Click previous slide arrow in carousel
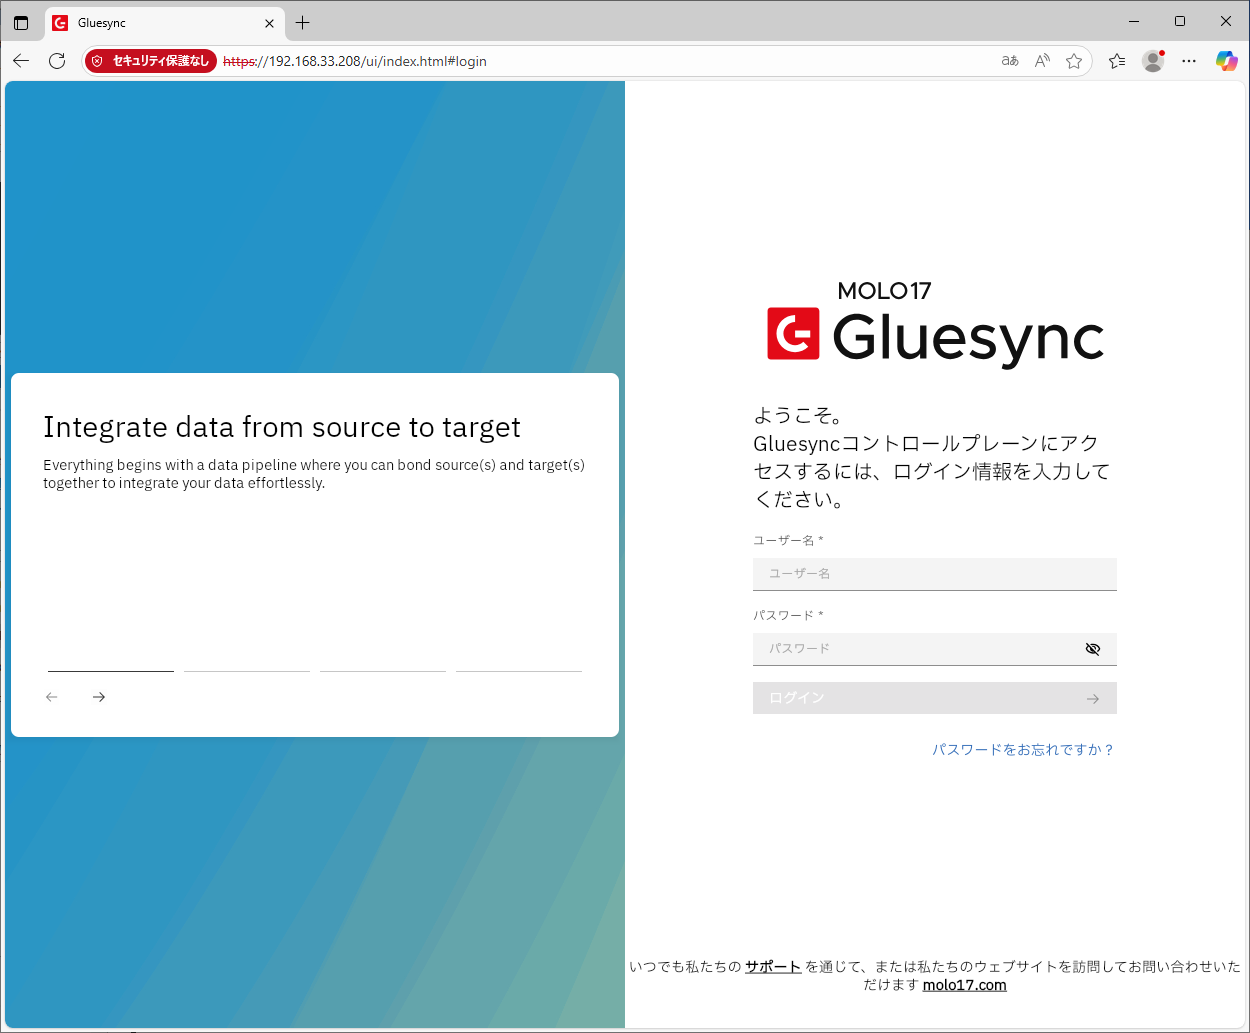 [52, 697]
